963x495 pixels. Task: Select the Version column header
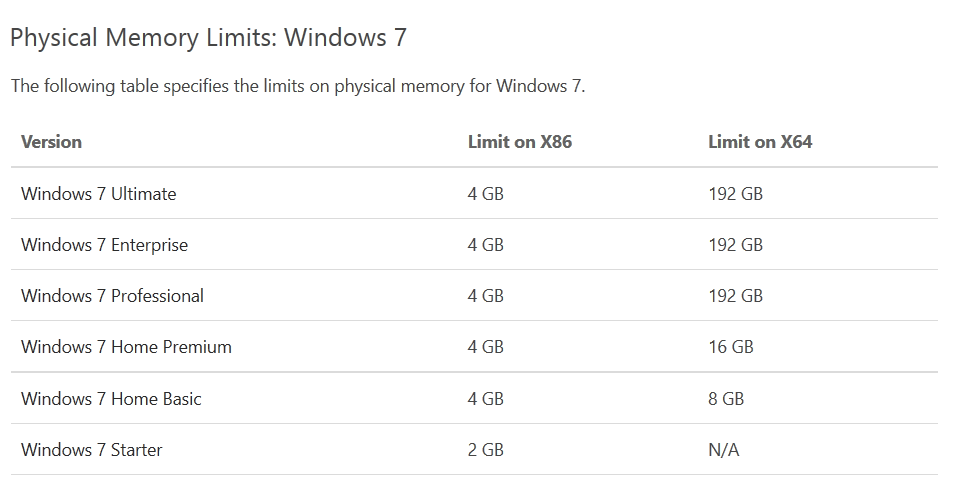51,142
